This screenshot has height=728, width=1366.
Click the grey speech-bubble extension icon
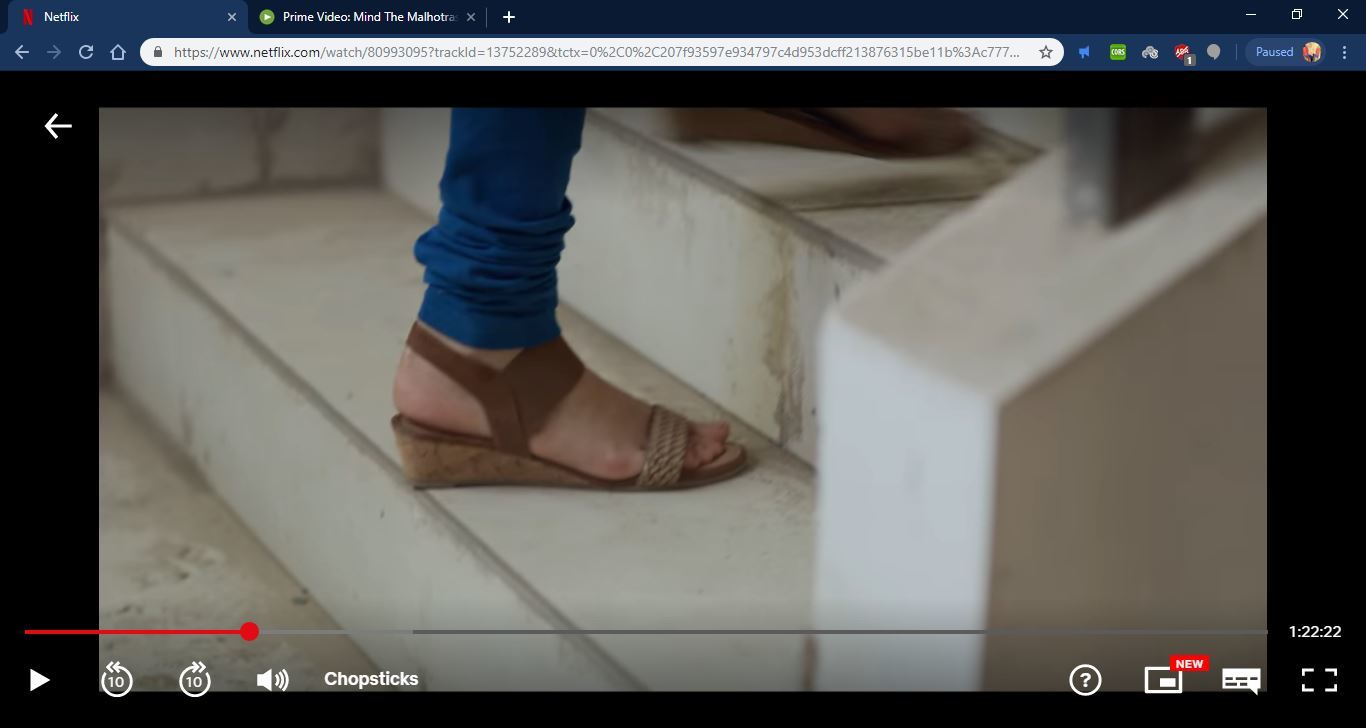[1214, 52]
